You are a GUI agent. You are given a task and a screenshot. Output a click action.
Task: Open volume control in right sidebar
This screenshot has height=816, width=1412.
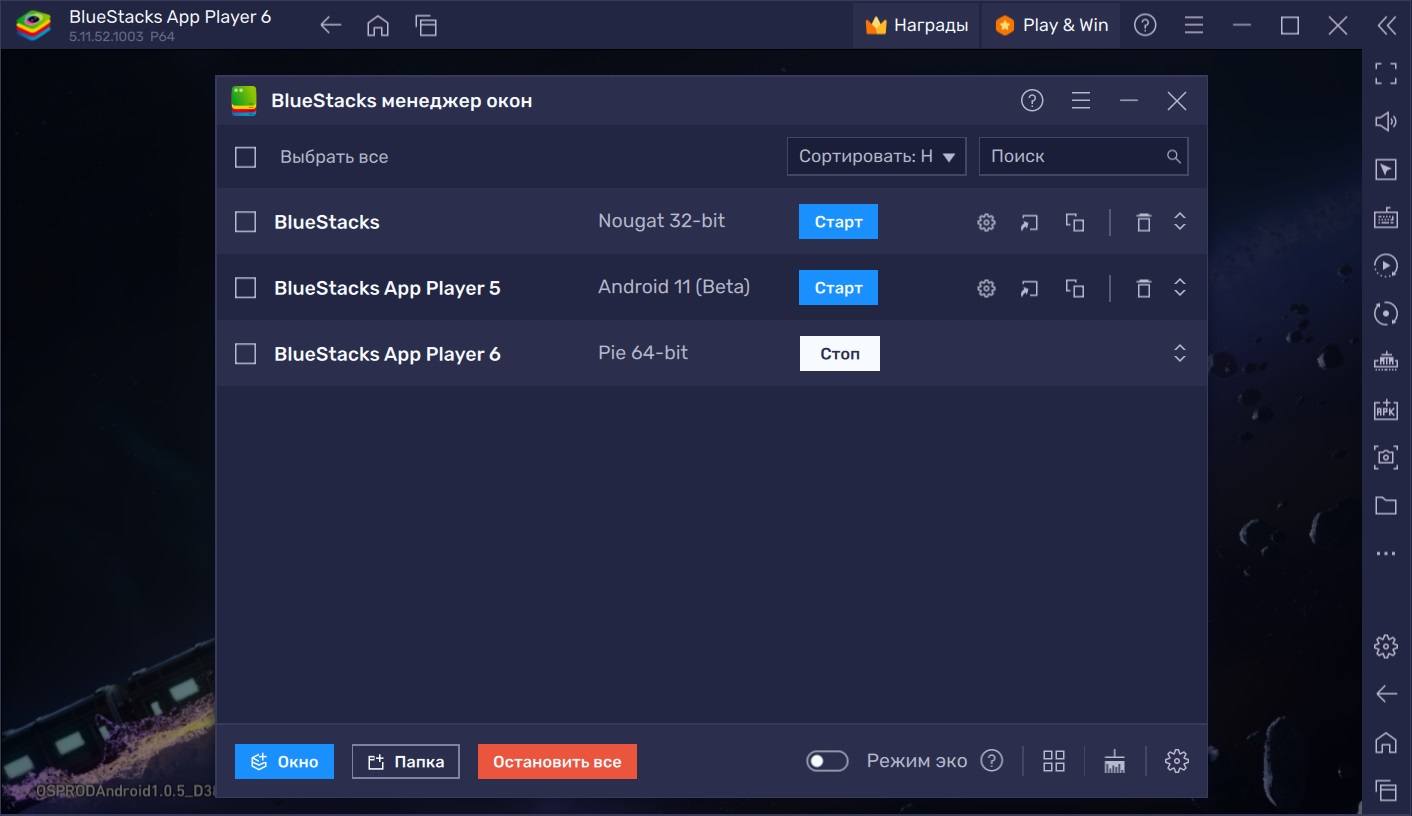pyautogui.click(x=1386, y=122)
